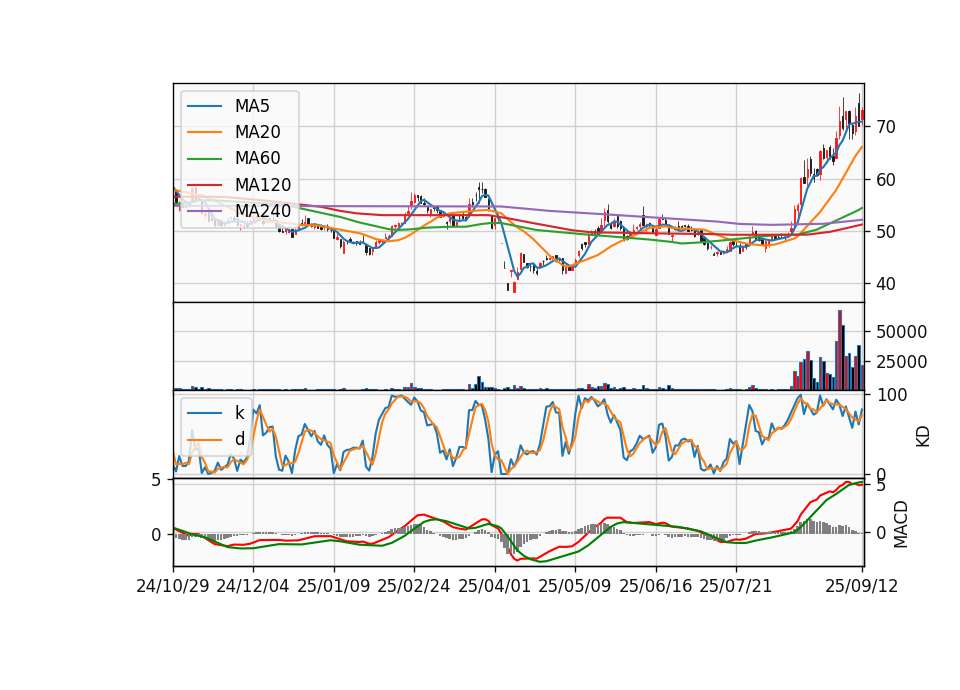This screenshot has height=690, width=960.
Task: Click the price axis value 50
Action: click(x=887, y=232)
